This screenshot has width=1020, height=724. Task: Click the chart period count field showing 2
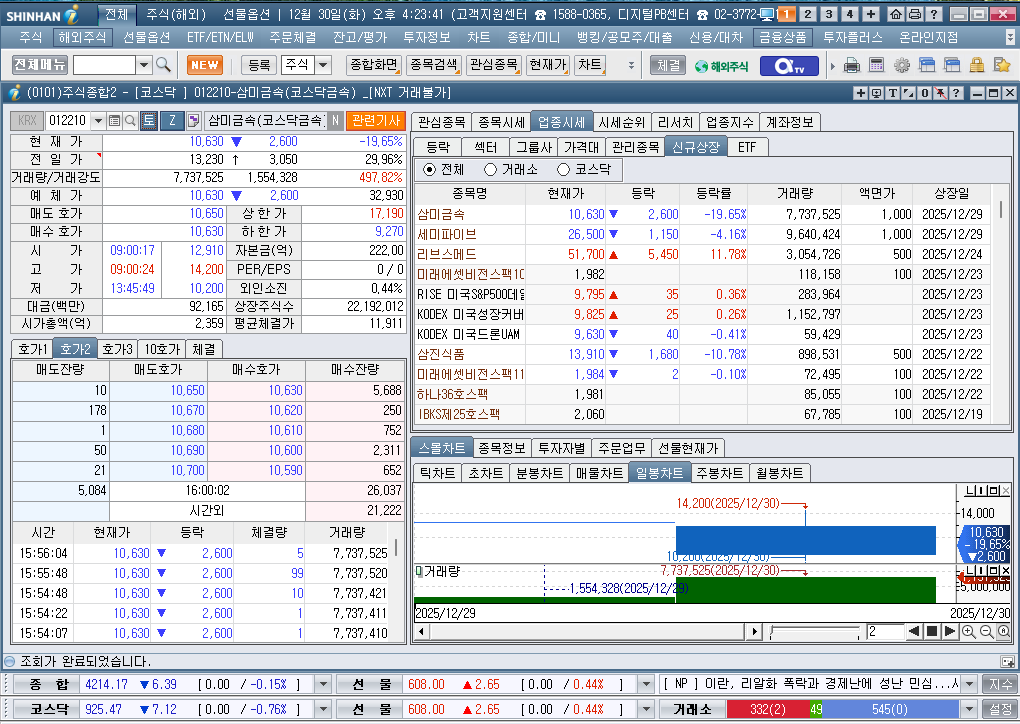pos(885,632)
